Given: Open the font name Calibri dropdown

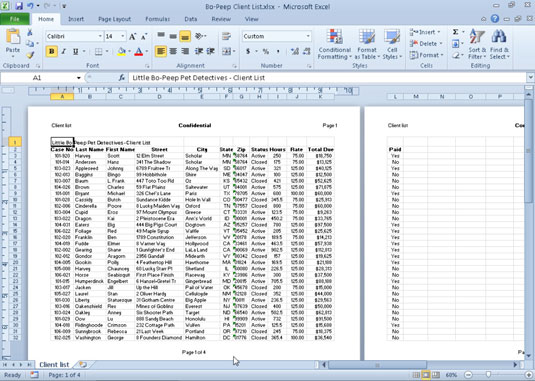Looking at the screenshot, I should click(x=100, y=36).
